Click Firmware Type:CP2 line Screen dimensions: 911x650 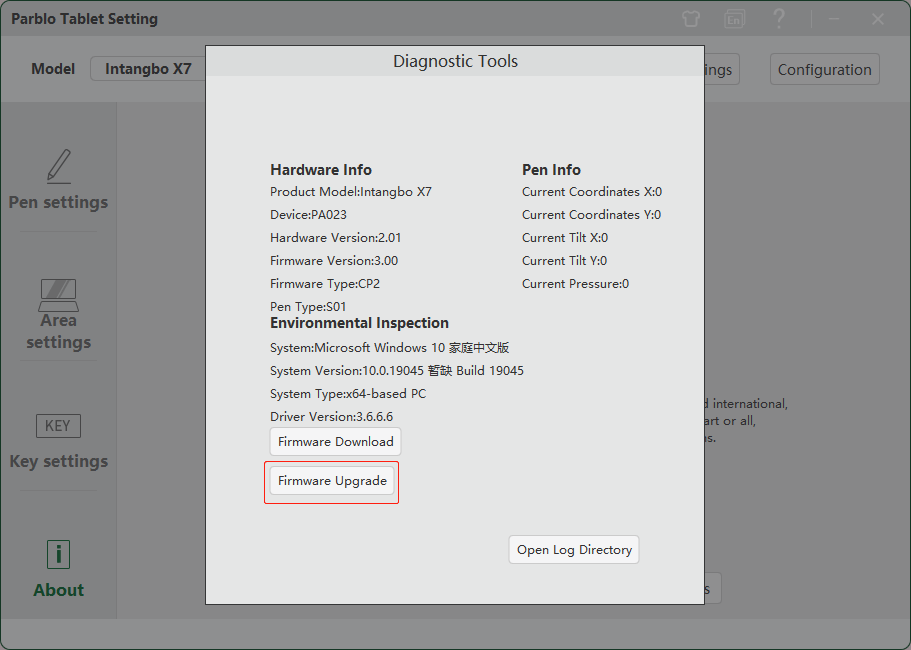click(325, 284)
